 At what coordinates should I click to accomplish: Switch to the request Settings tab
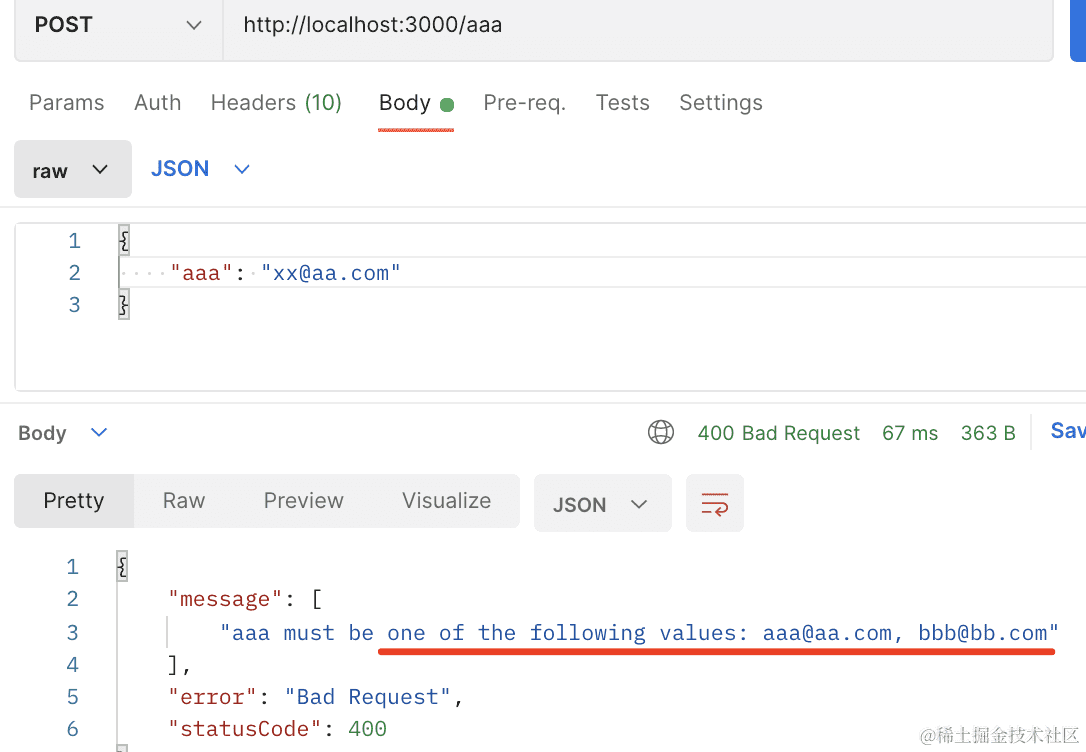click(720, 103)
